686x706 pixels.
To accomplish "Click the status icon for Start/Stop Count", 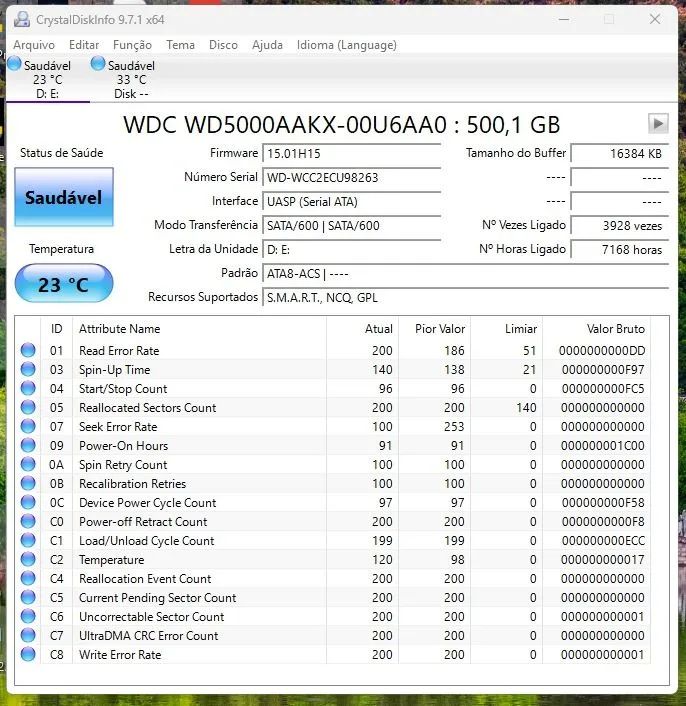I will point(28,388).
